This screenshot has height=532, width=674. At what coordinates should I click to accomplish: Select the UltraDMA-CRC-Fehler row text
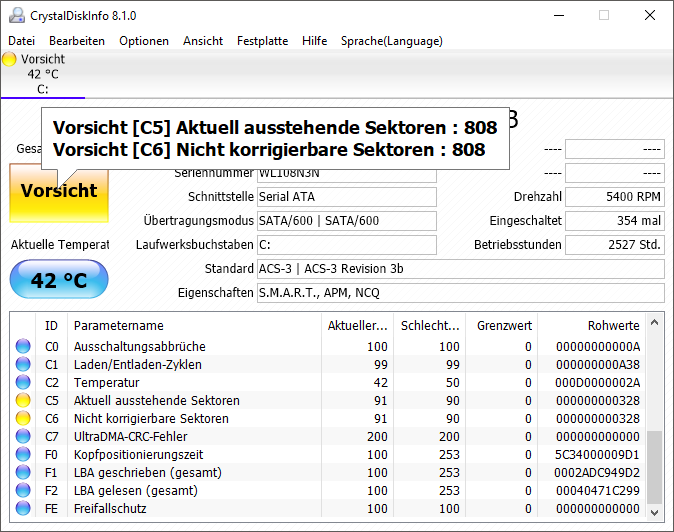[x=131, y=437]
